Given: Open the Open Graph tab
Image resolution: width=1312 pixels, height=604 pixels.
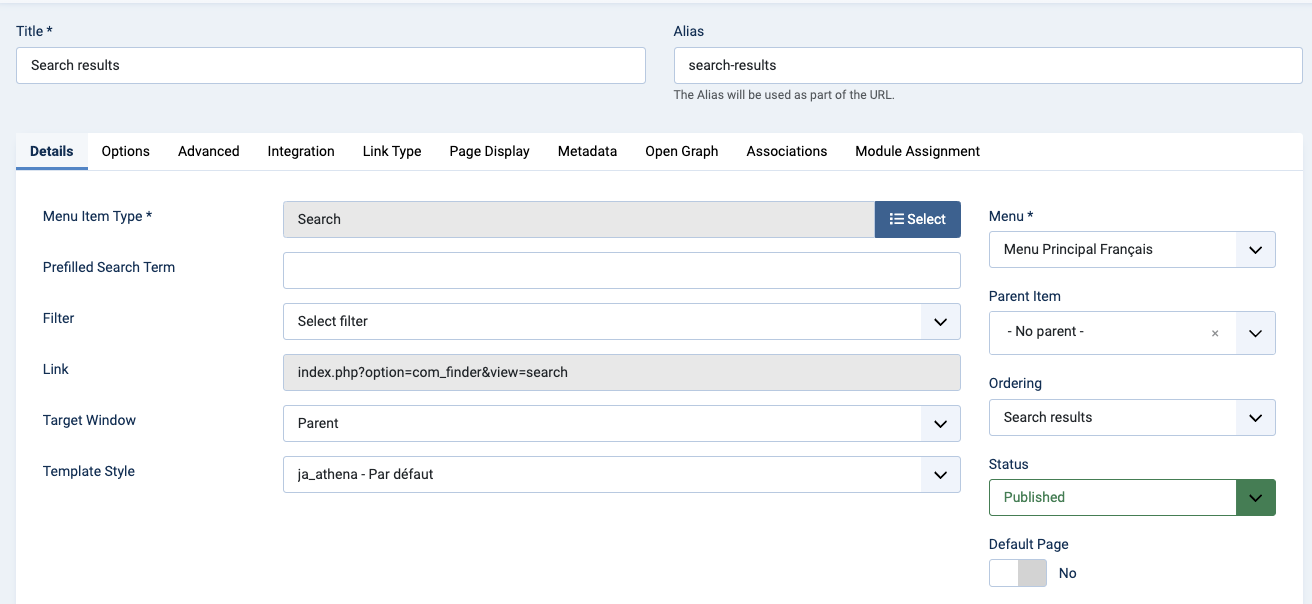Looking at the screenshot, I should (x=681, y=151).
